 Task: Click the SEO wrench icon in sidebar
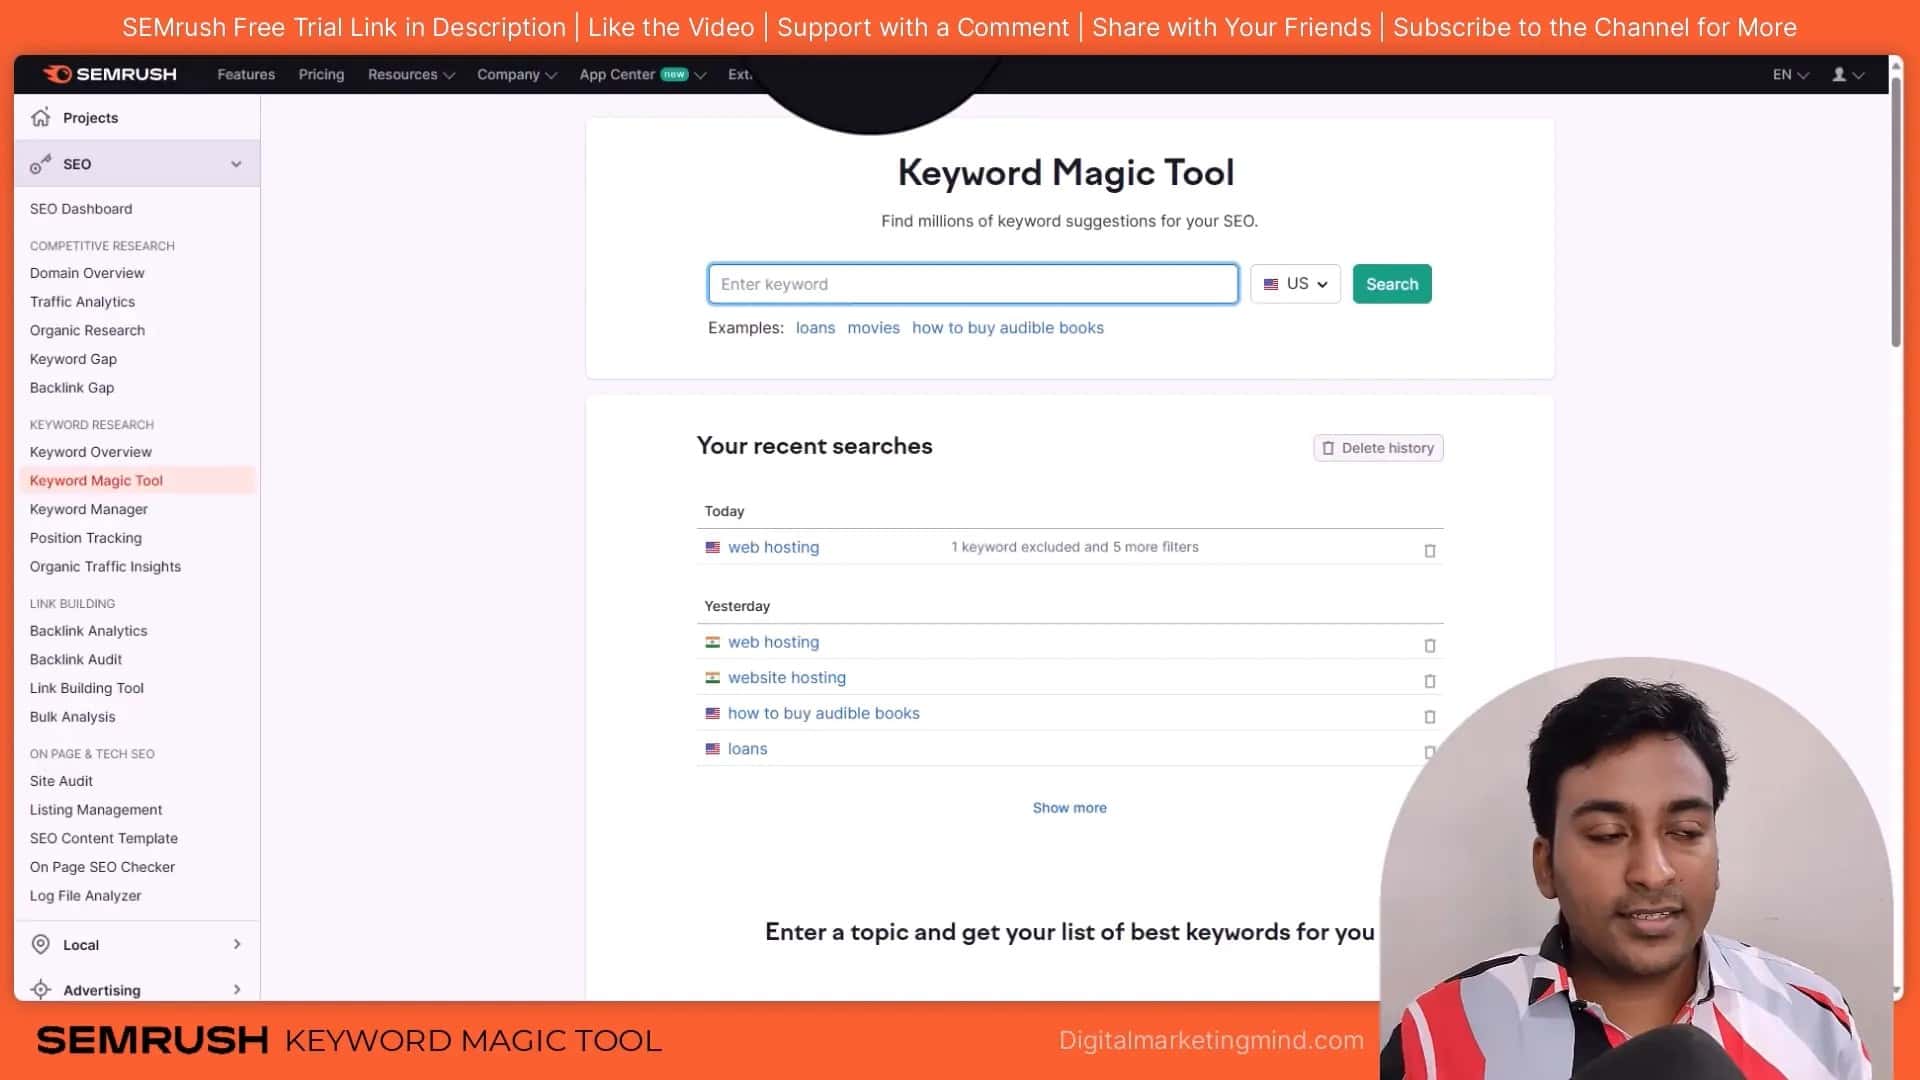(40, 164)
